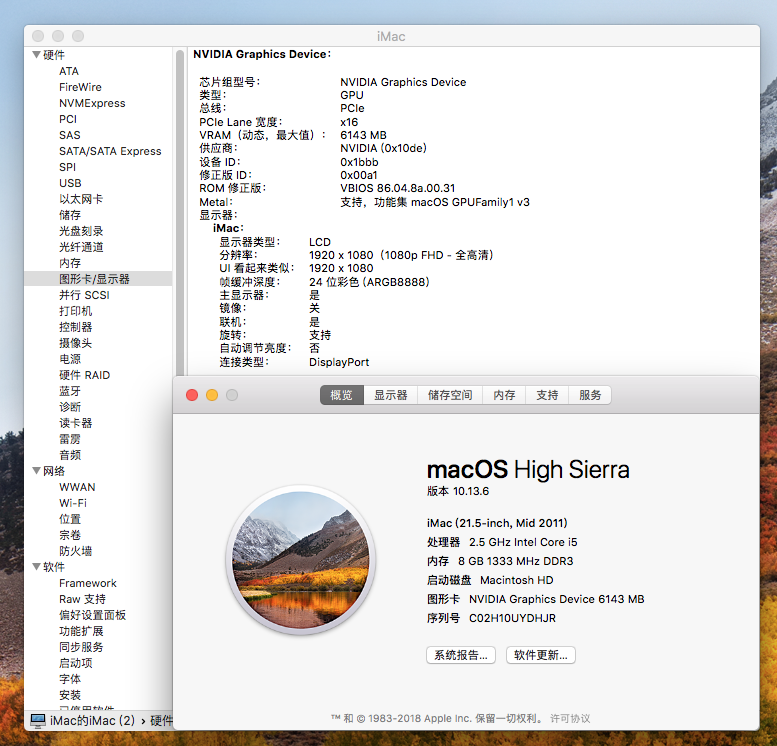Select 字体 entry

pos(70,679)
